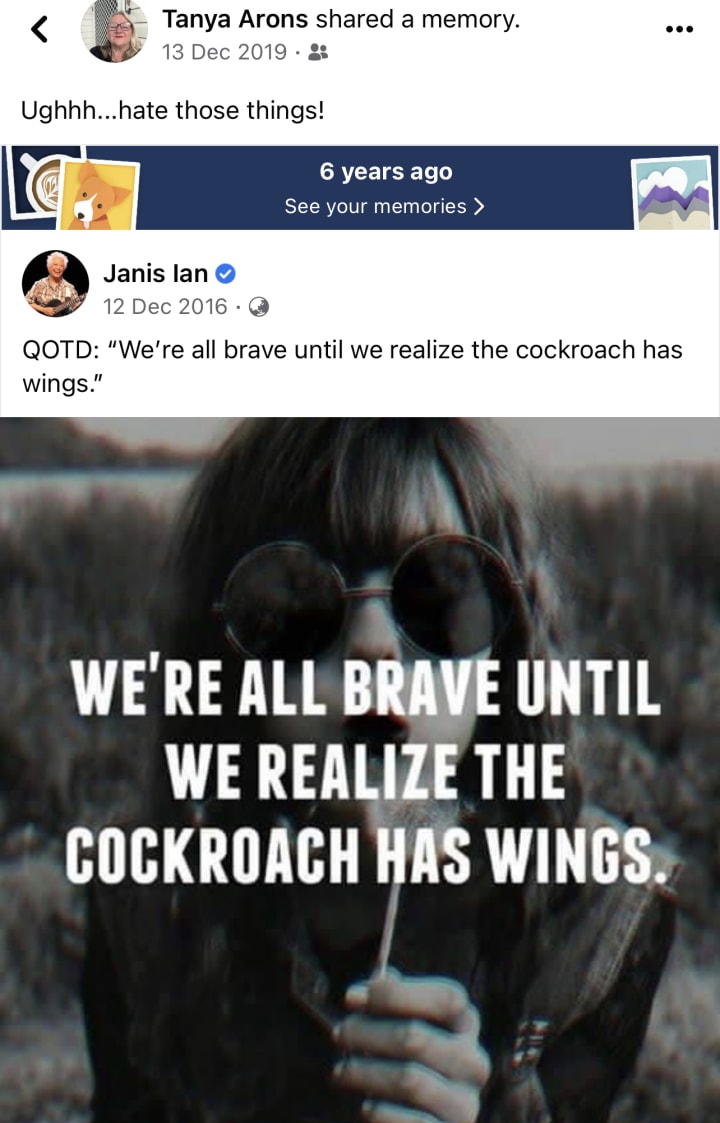Open the three-dot post options menu
This screenshot has height=1123, width=720.
(678, 29)
